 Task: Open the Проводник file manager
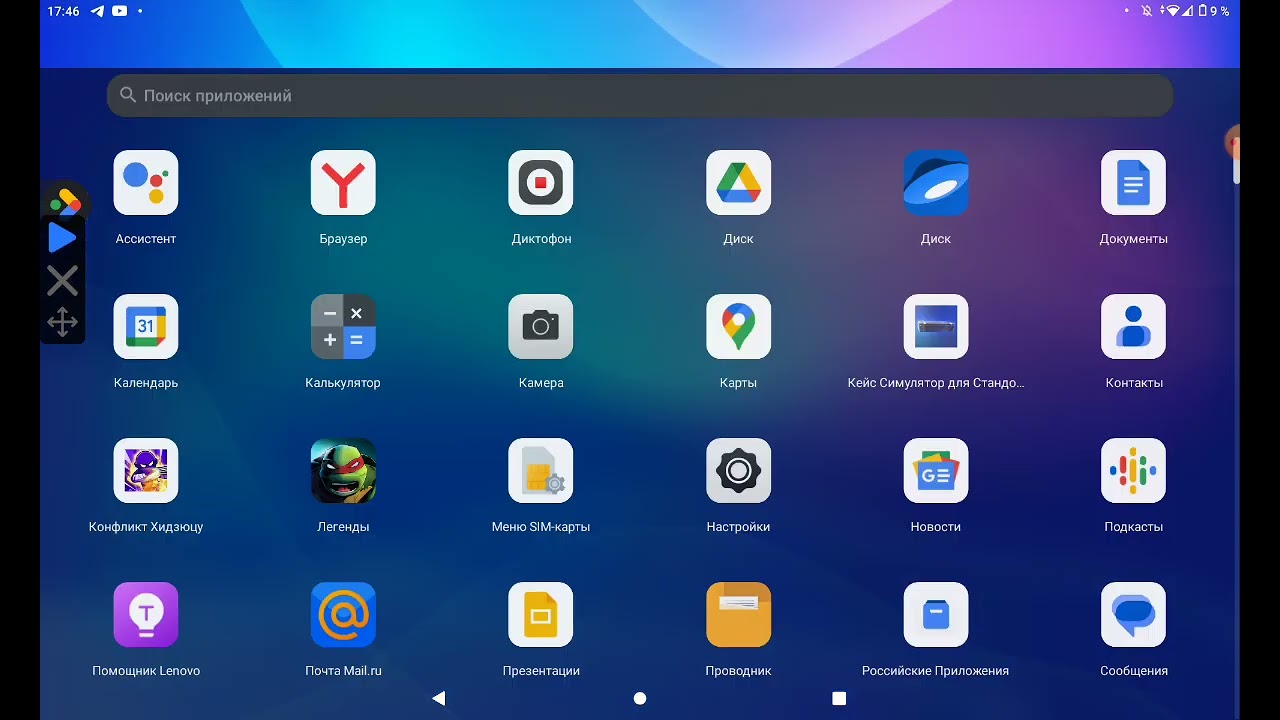point(738,615)
